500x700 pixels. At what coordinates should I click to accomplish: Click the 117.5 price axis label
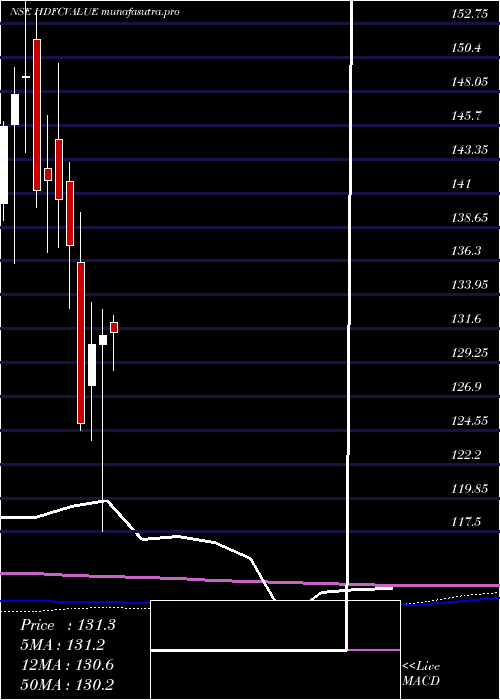tap(466, 522)
